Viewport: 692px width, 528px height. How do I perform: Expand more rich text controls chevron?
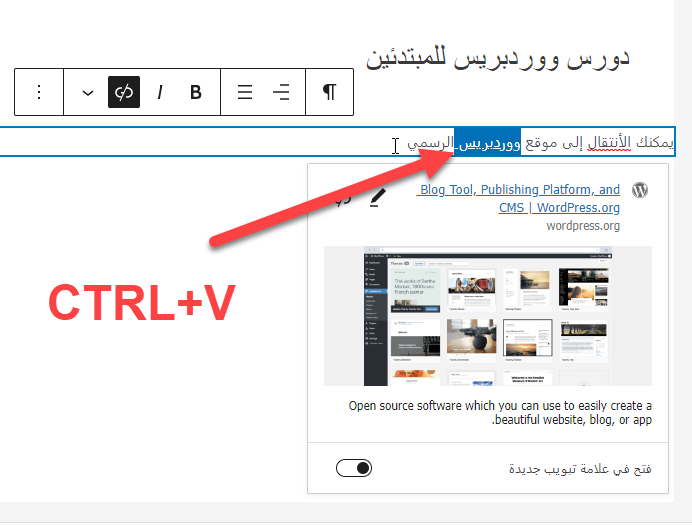point(88,92)
